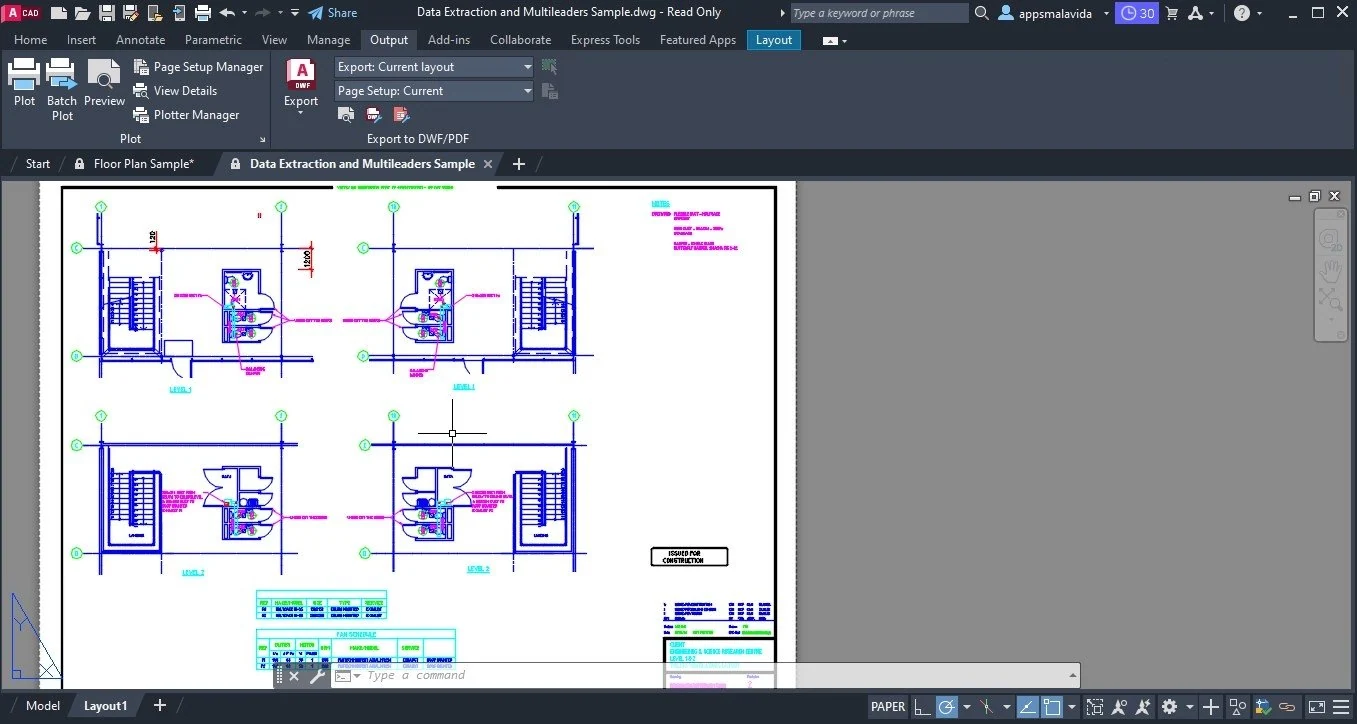Screen dimensions: 1357x724
Task: Click the 30-day trial clock button
Action: (1138, 13)
